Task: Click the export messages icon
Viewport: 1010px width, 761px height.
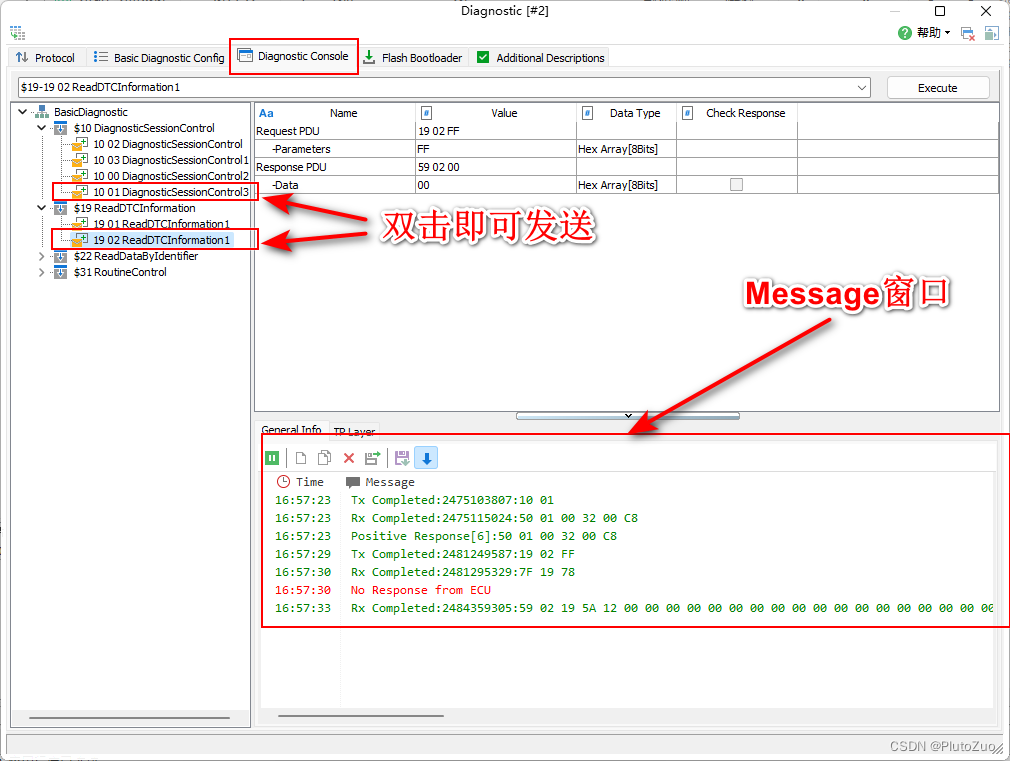Action: coord(372,458)
